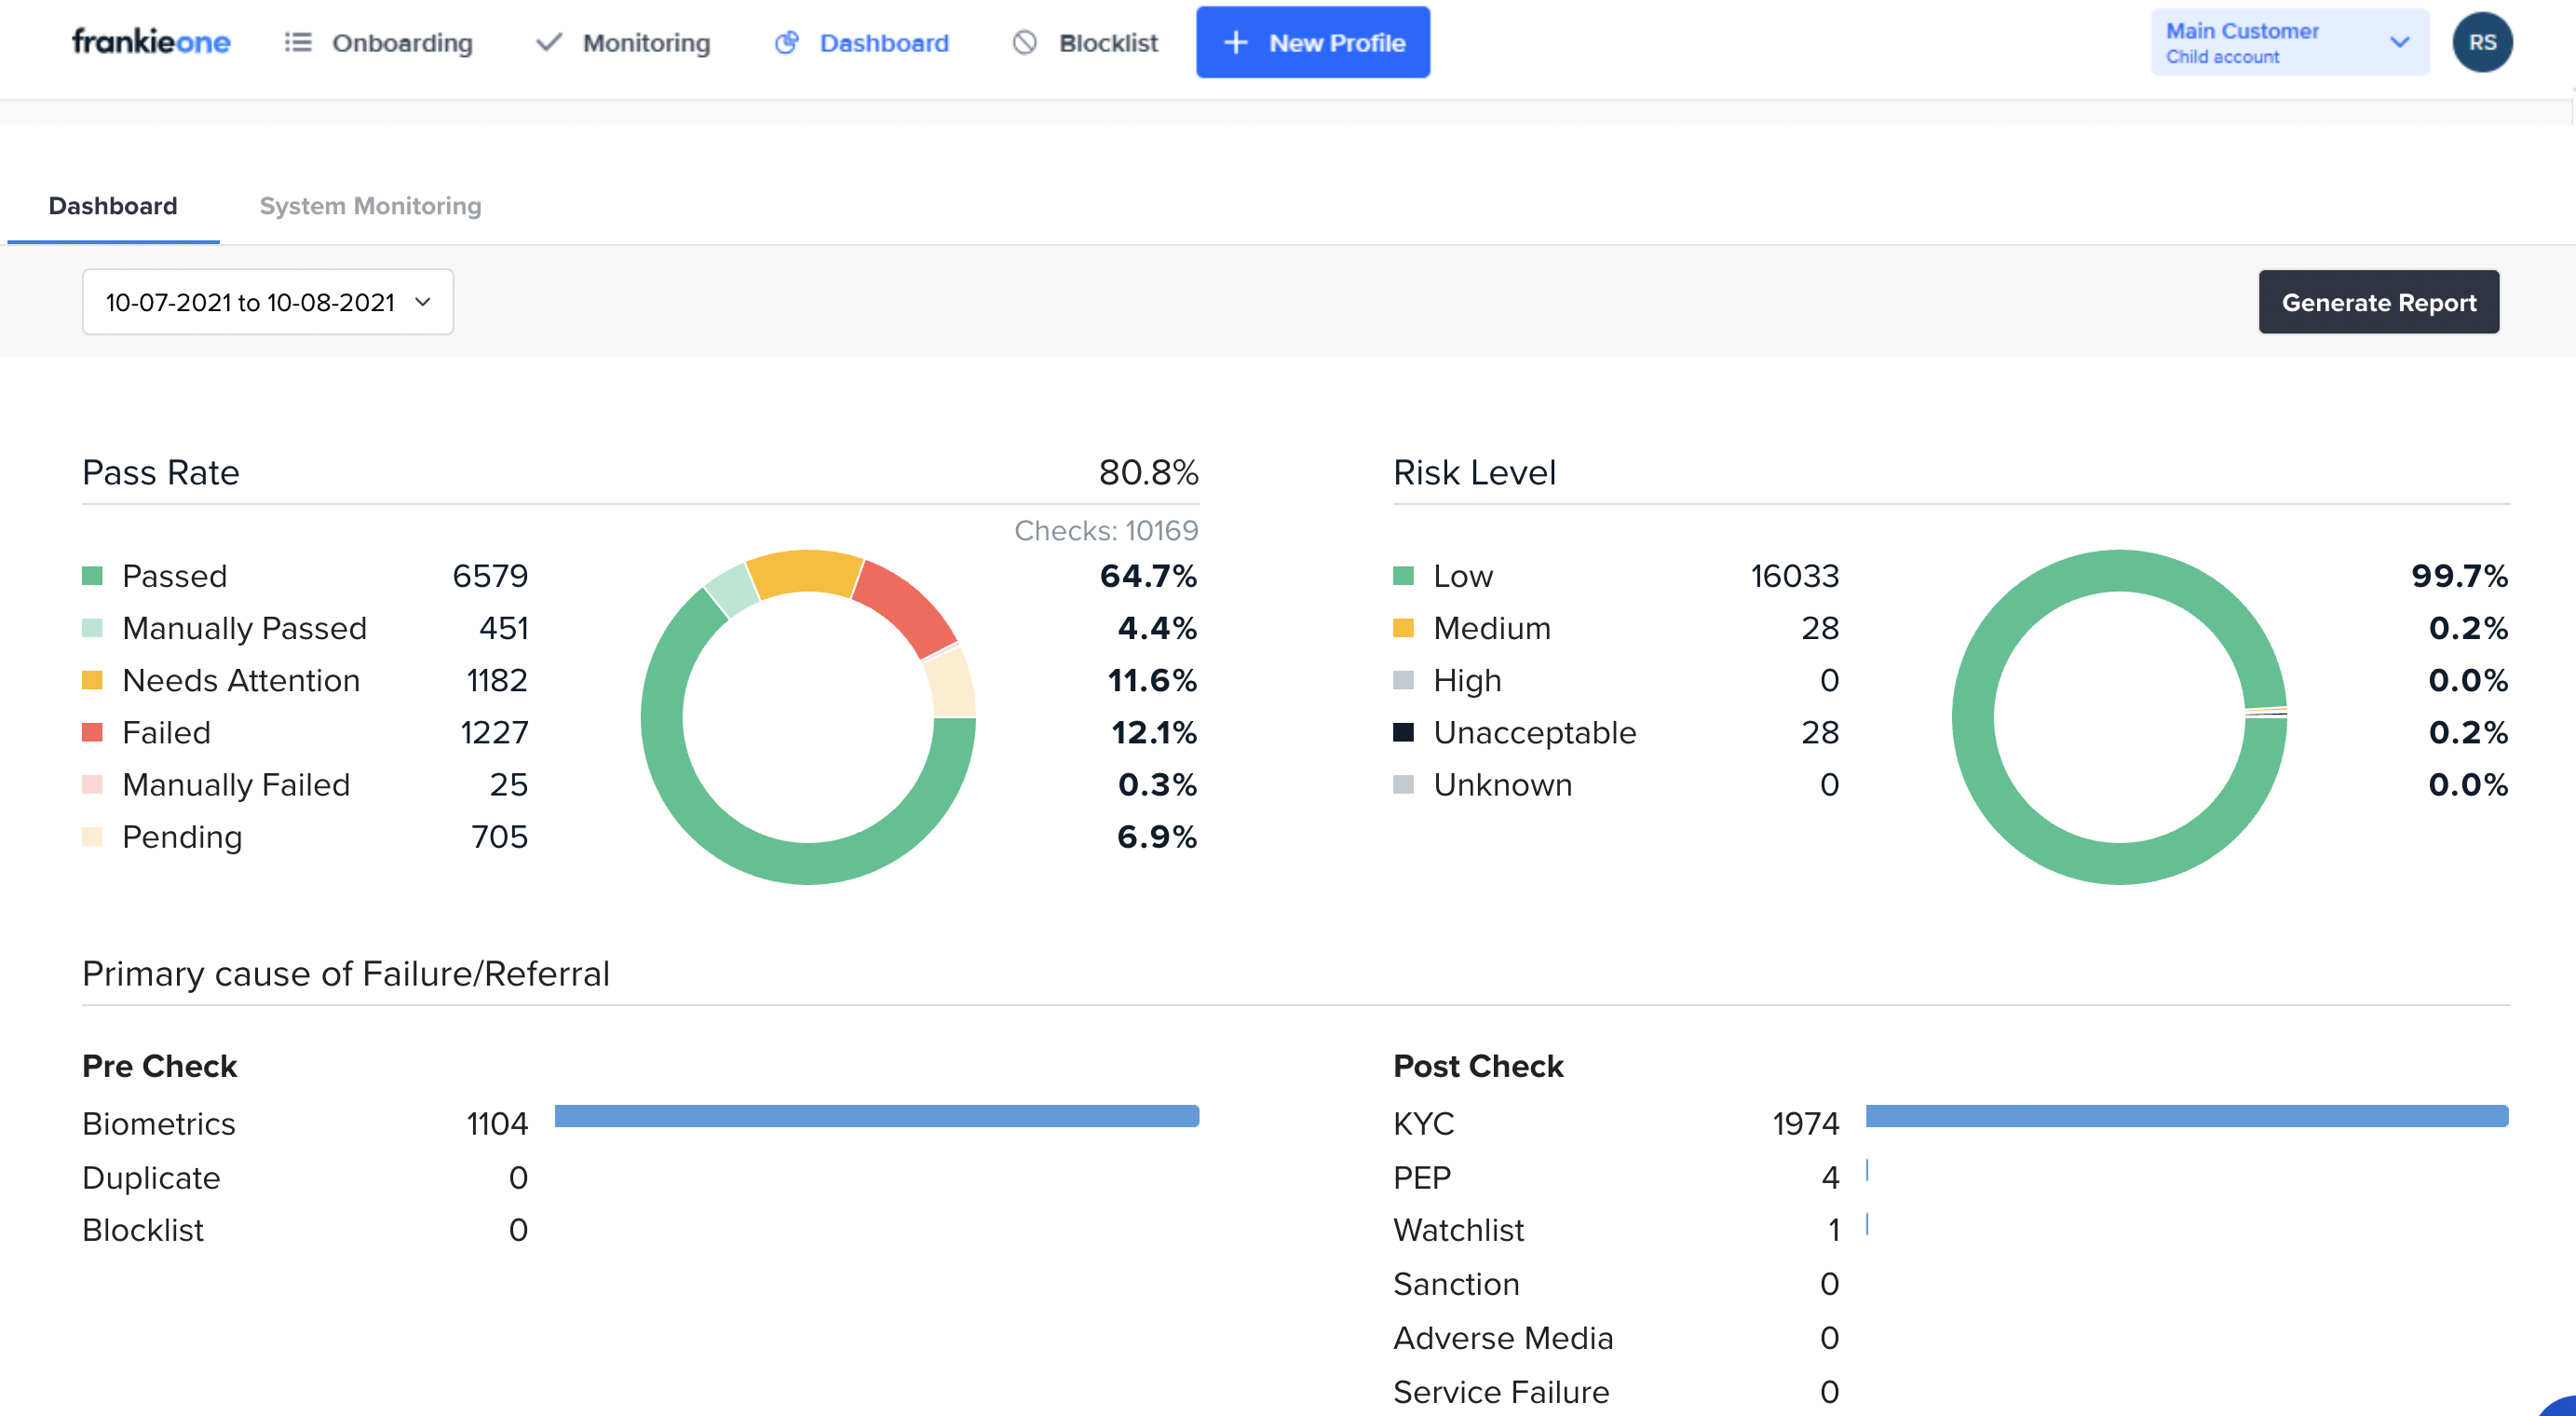The height and width of the screenshot is (1416, 2576).
Task: Click the Blocklist prohibited icon
Action: (1024, 42)
